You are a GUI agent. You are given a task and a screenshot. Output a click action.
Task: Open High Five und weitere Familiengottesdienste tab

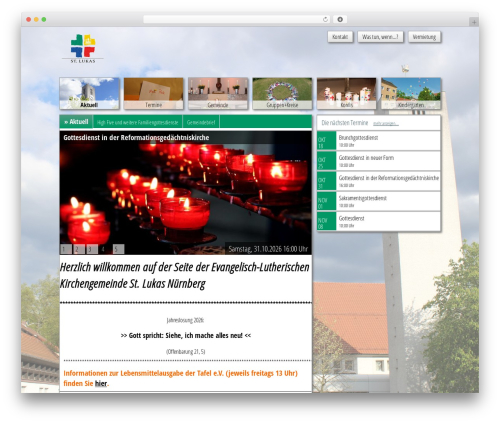coord(138,122)
